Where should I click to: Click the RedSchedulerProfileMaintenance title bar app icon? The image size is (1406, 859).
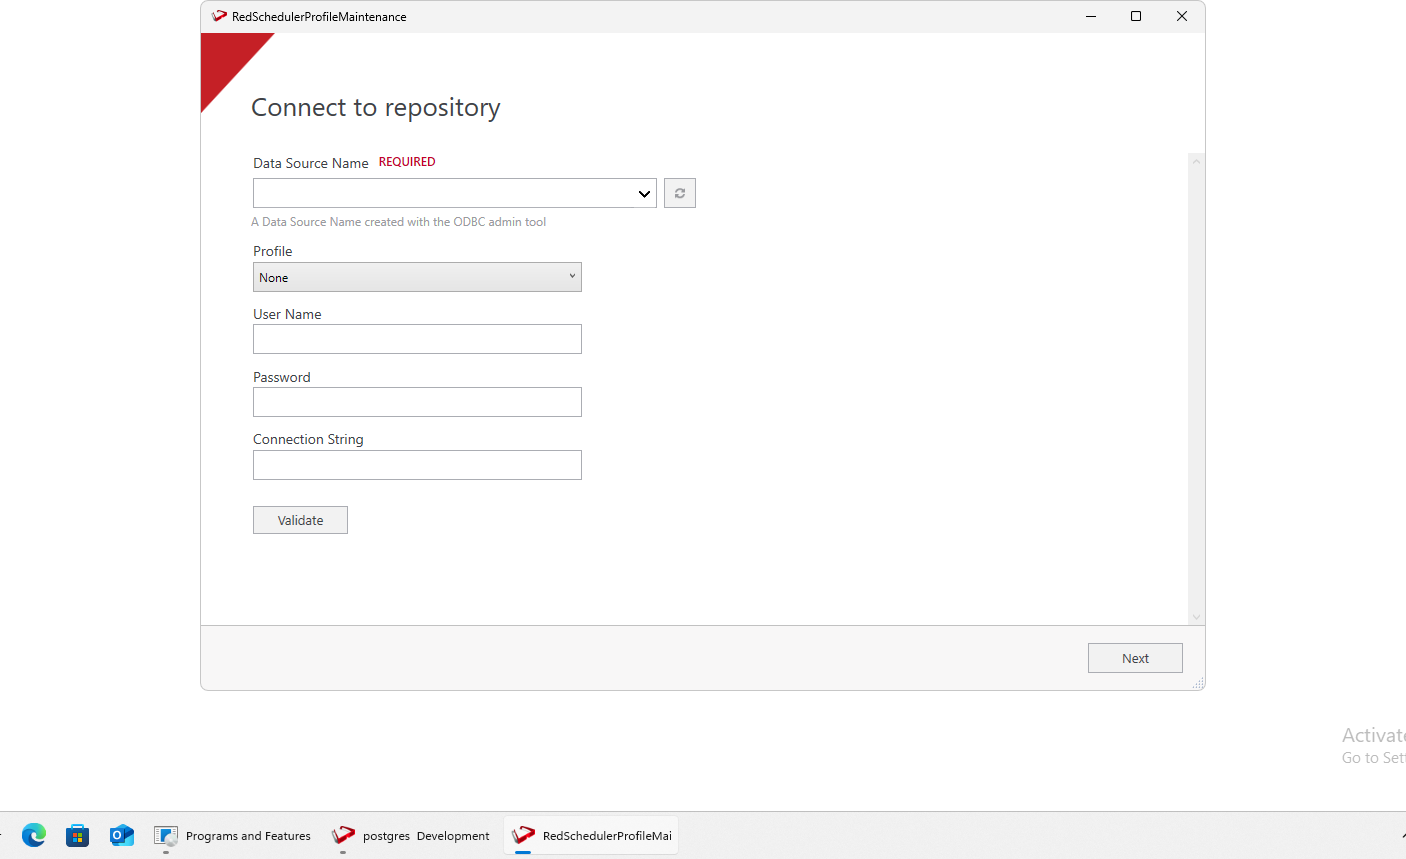(219, 16)
